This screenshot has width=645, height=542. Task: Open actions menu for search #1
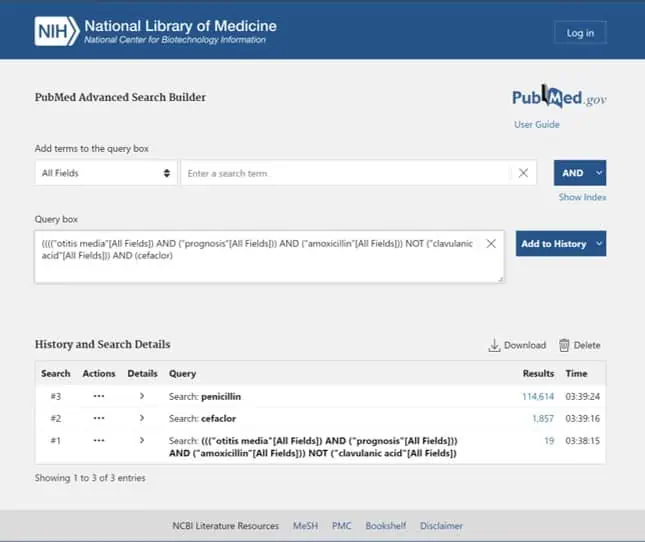99,440
